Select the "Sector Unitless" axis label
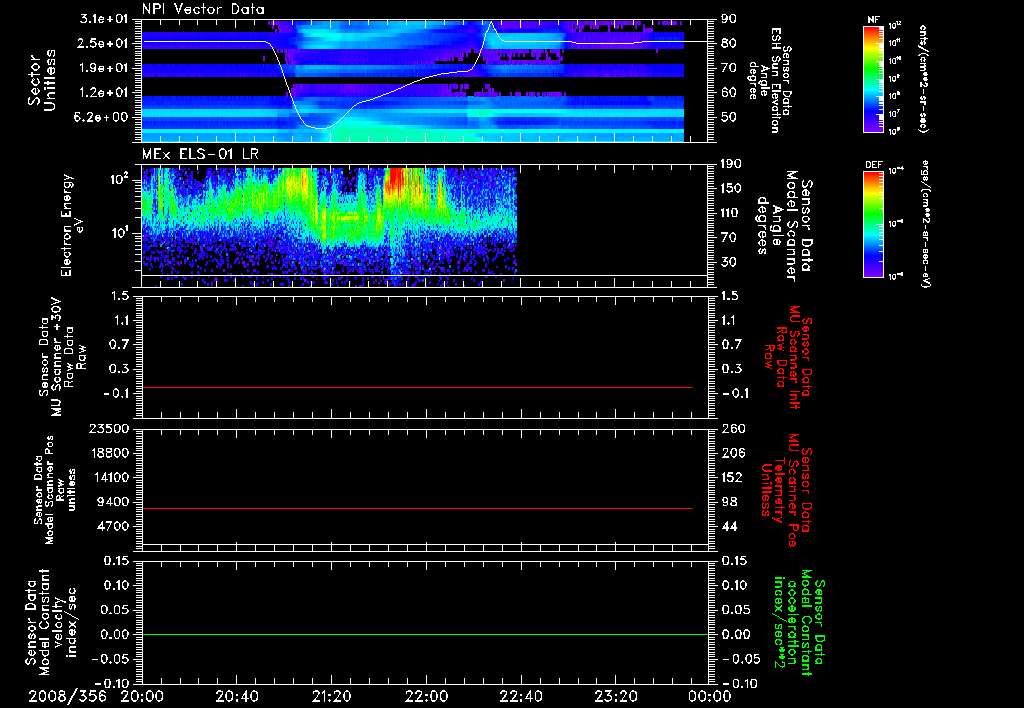Viewport: 1024px width, 708px height. pyautogui.click(x=42, y=80)
